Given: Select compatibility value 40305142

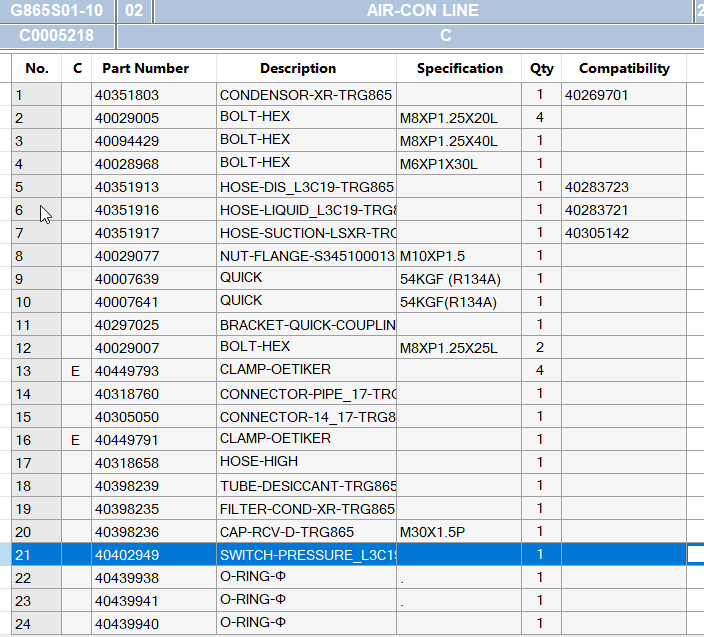Looking at the screenshot, I should click(x=596, y=233).
